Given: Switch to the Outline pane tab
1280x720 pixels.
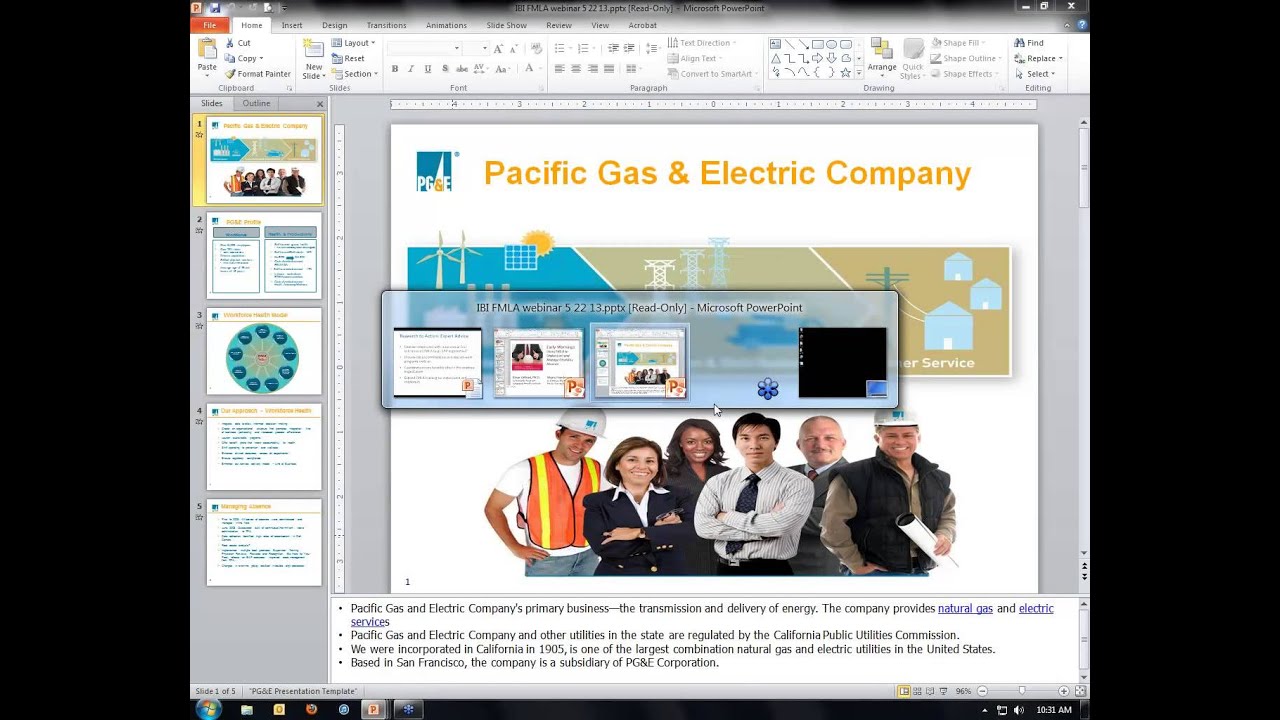Looking at the screenshot, I should click(256, 103).
